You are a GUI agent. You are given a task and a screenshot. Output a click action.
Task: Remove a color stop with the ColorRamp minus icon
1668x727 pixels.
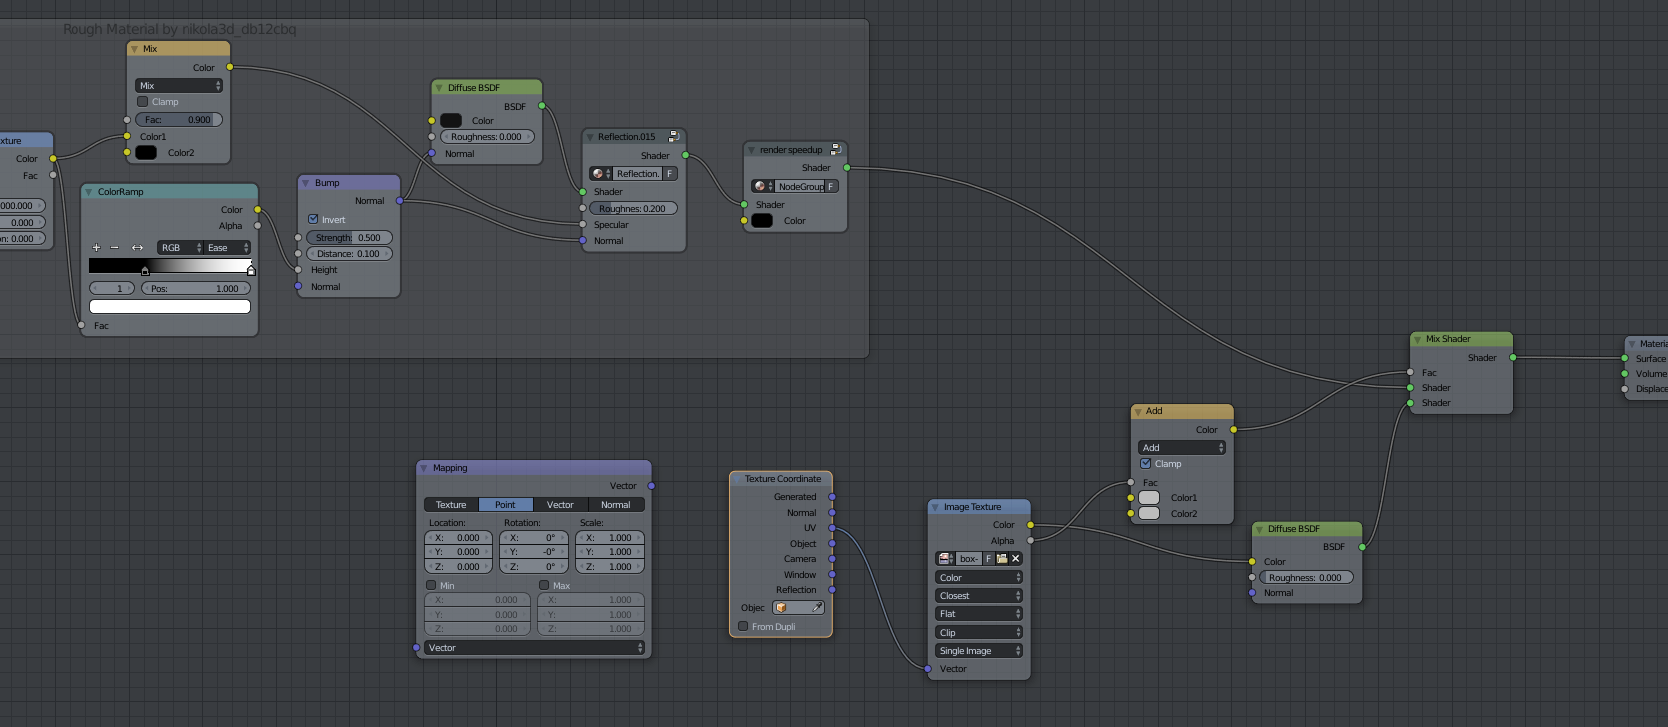point(114,247)
